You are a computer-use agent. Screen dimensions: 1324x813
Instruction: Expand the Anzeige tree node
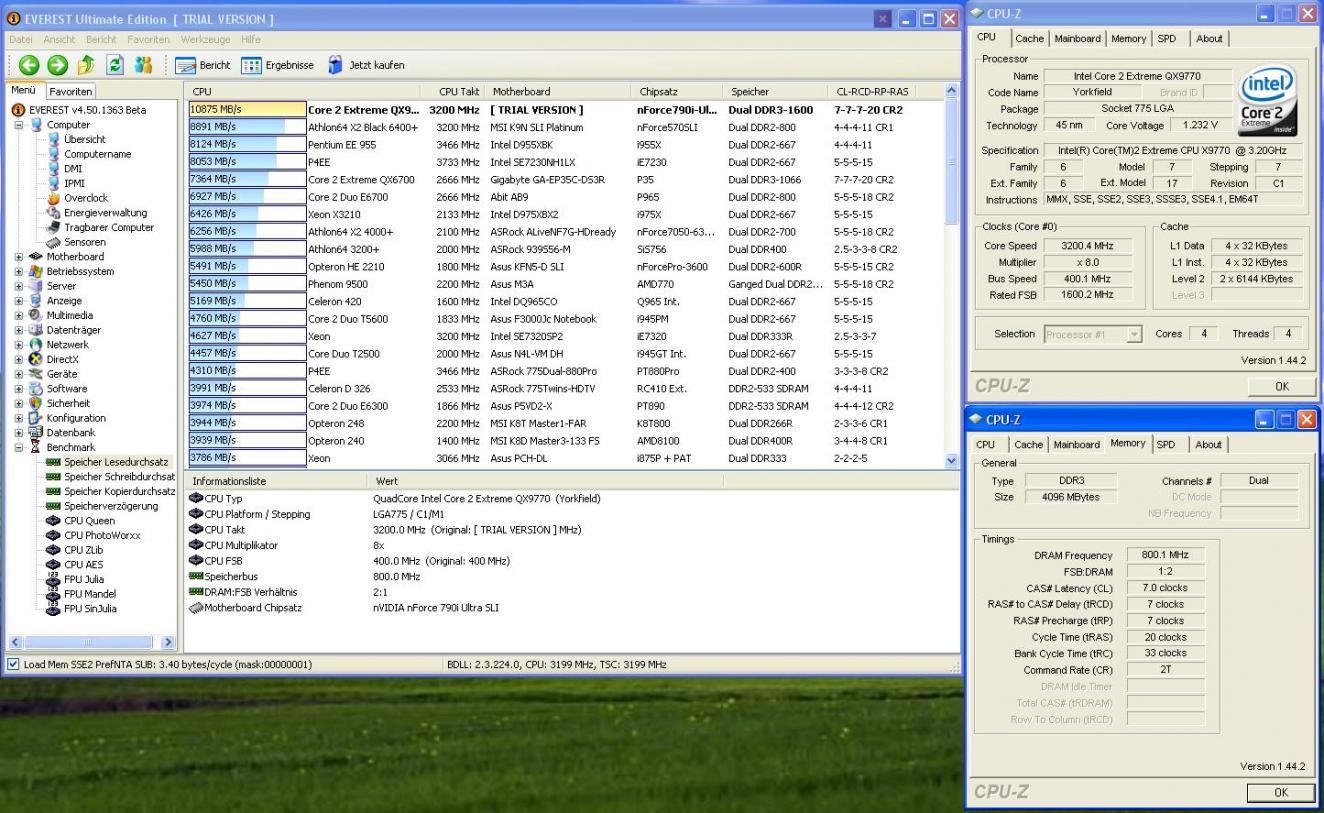[19, 301]
